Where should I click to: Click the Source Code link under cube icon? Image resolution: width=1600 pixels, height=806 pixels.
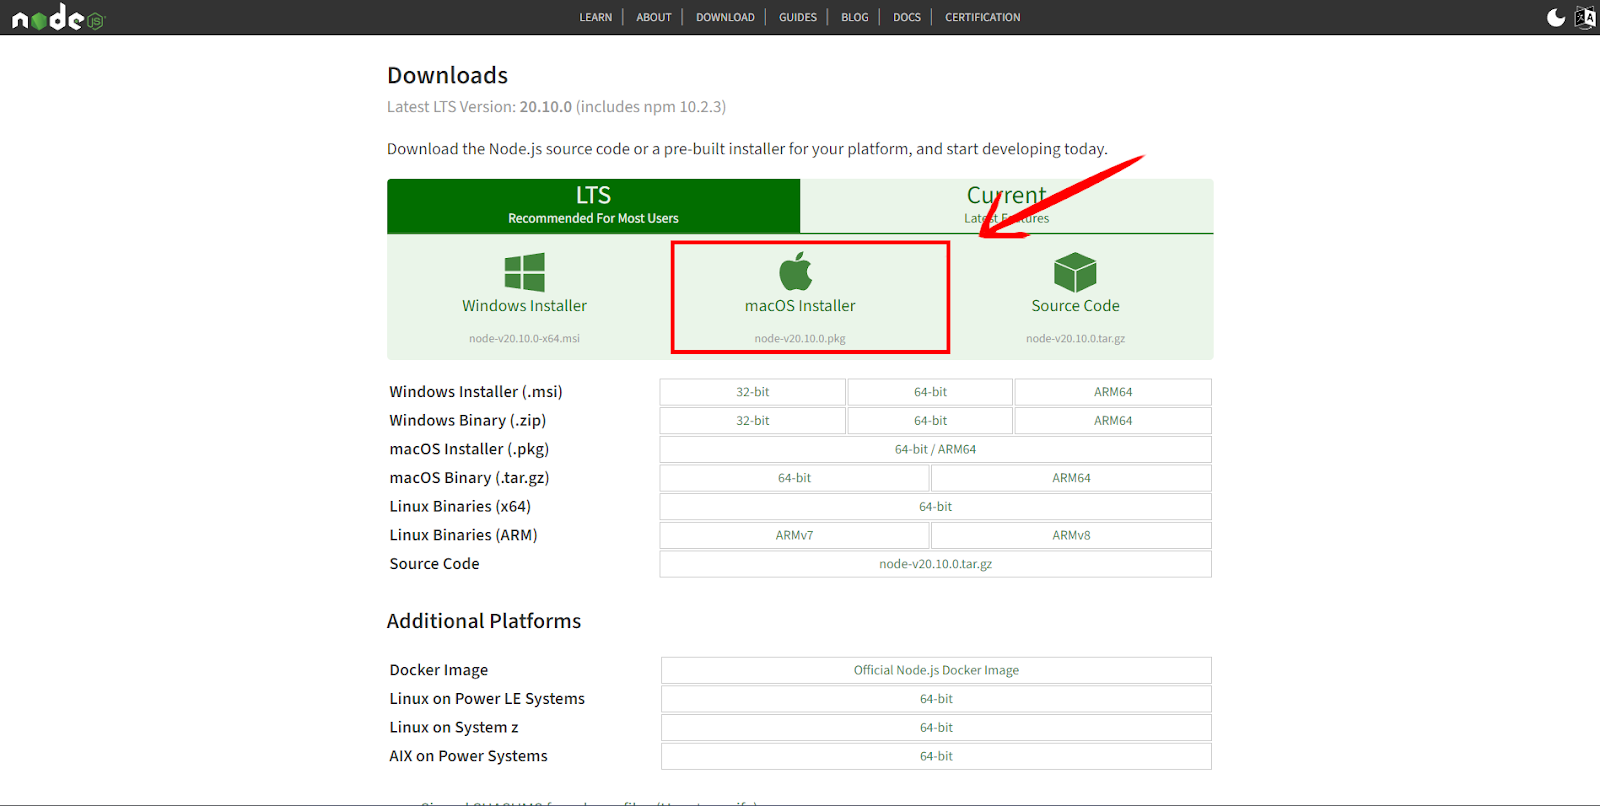[1075, 306]
